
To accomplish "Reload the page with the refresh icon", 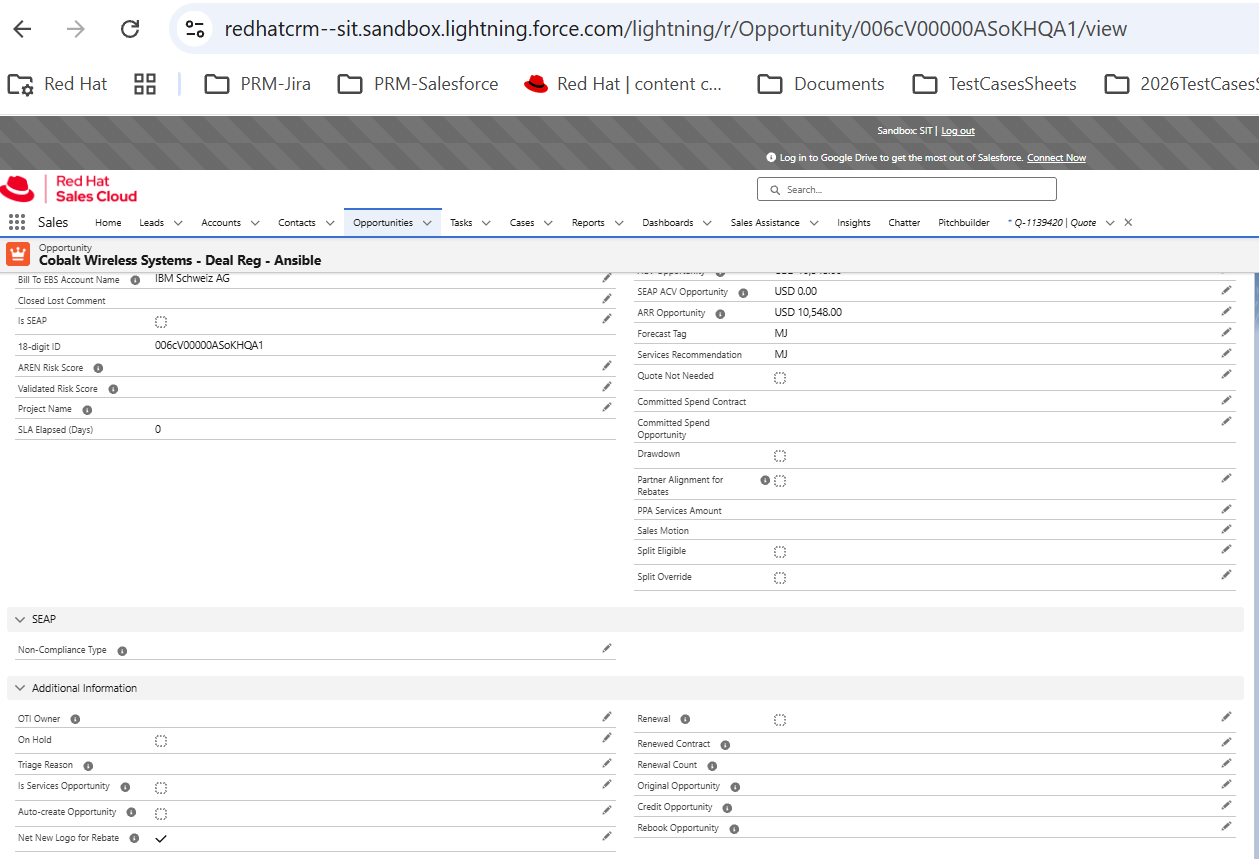I will tap(130, 29).
